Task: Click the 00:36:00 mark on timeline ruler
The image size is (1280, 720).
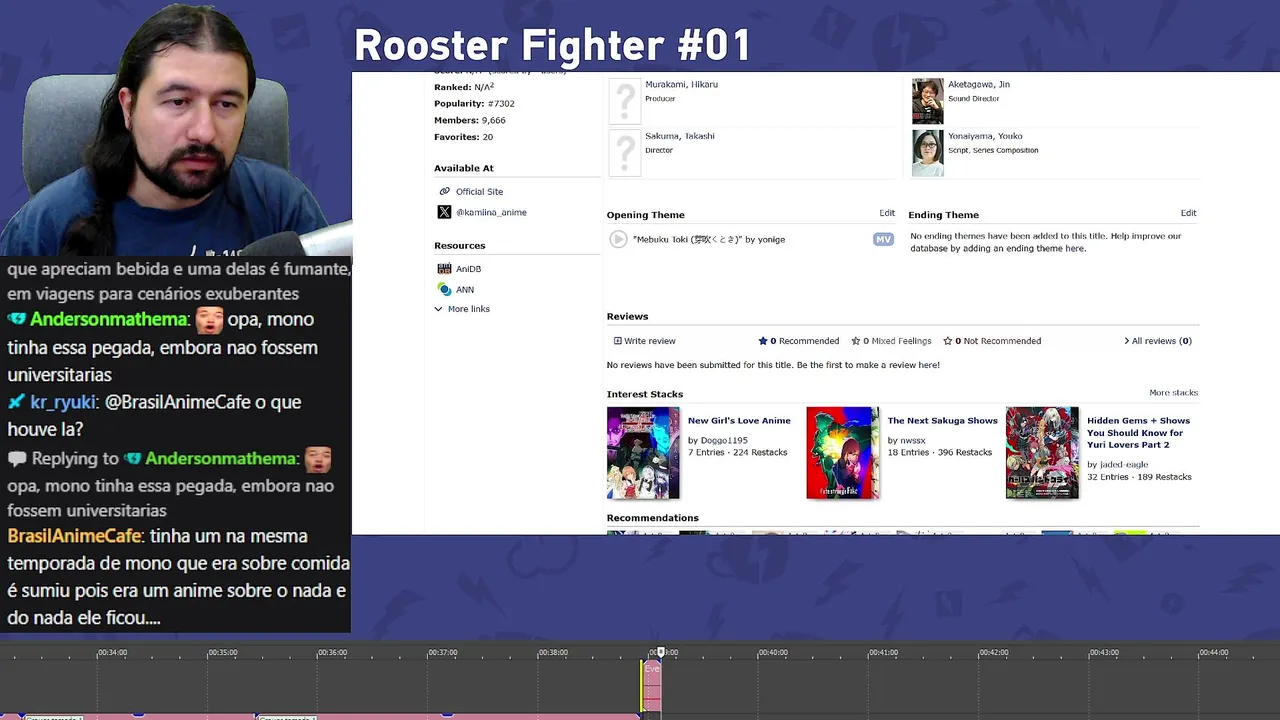Action: click(332, 653)
